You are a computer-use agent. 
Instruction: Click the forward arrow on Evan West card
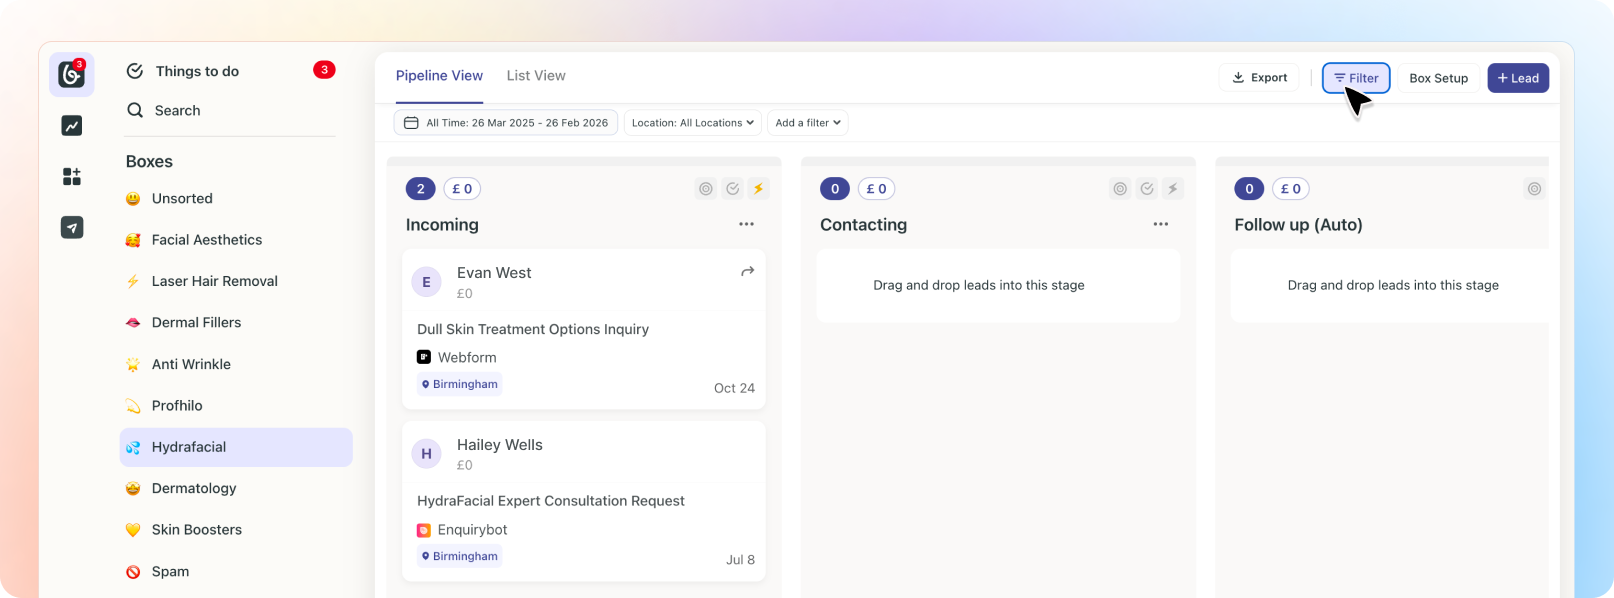747,272
